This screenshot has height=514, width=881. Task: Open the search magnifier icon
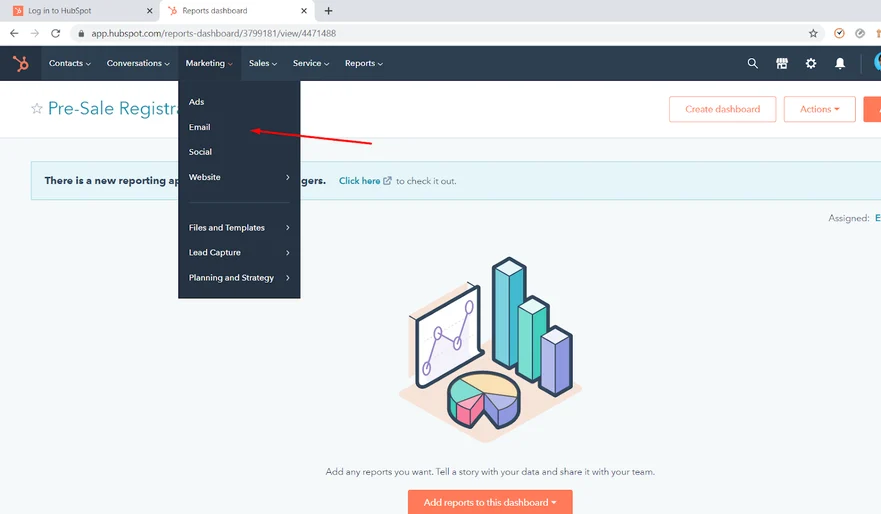click(x=752, y=63)
